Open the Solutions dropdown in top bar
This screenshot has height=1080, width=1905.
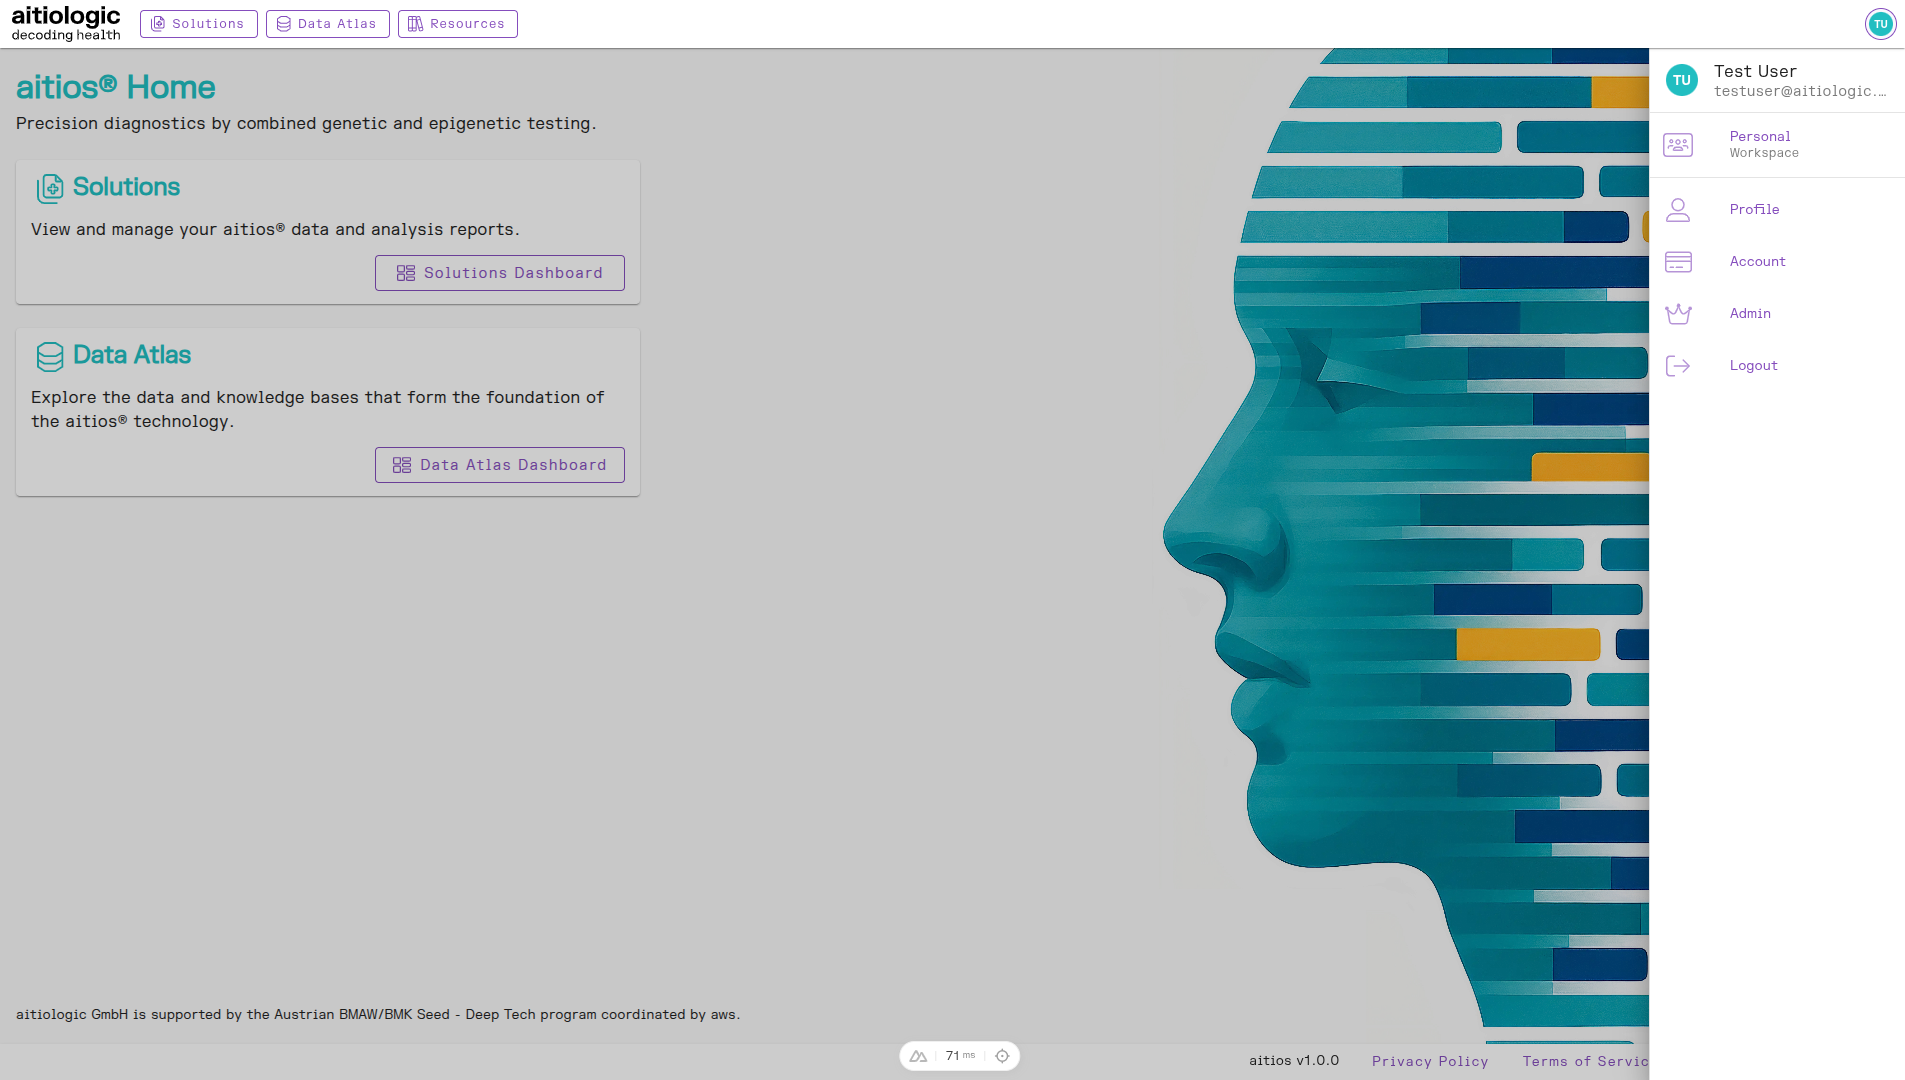coord(198,23)
